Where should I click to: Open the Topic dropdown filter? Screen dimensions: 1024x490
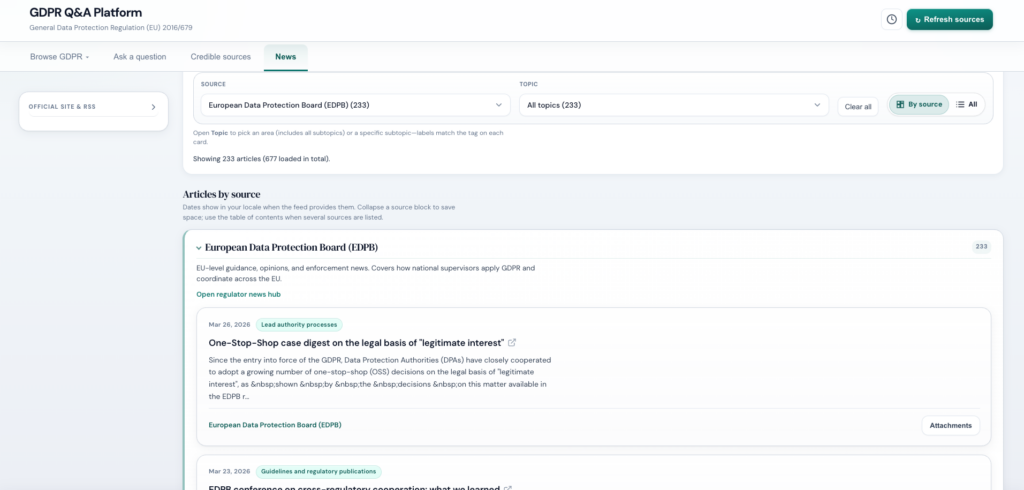673,105
